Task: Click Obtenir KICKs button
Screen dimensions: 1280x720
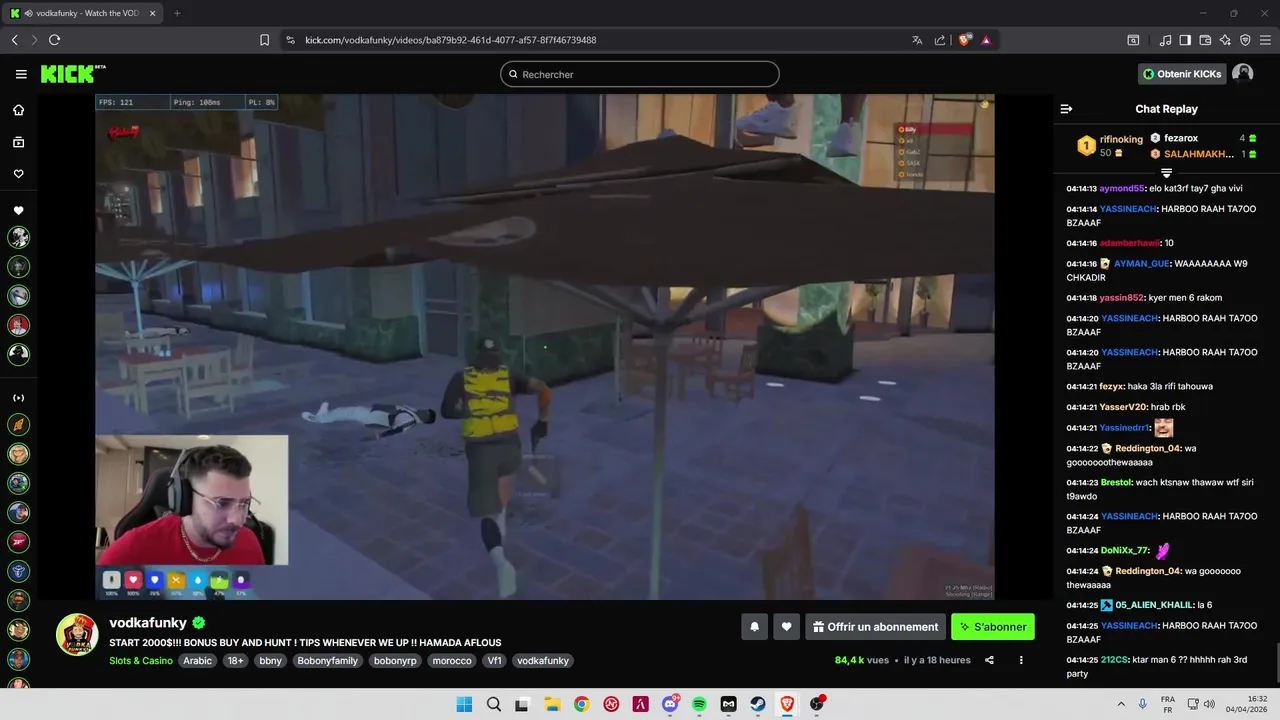Action: click(1182, 74)
